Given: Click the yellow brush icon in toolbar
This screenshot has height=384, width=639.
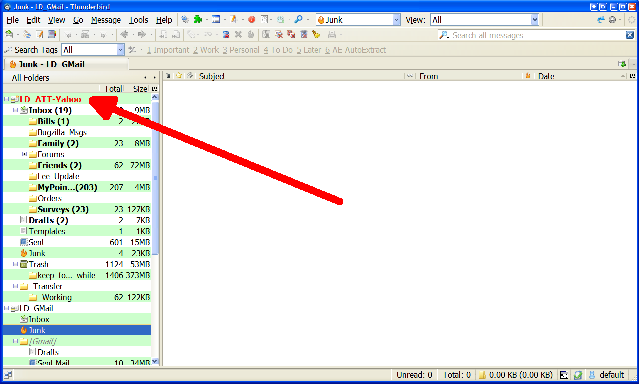Looking at the screenshot, I should click(x=316, y=35).
